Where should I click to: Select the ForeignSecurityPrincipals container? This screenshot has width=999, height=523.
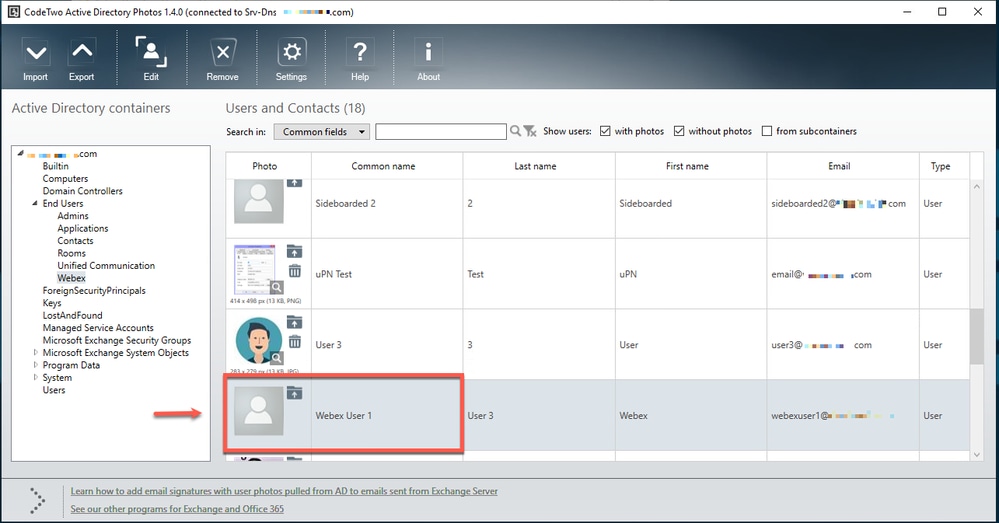(94, 290)
